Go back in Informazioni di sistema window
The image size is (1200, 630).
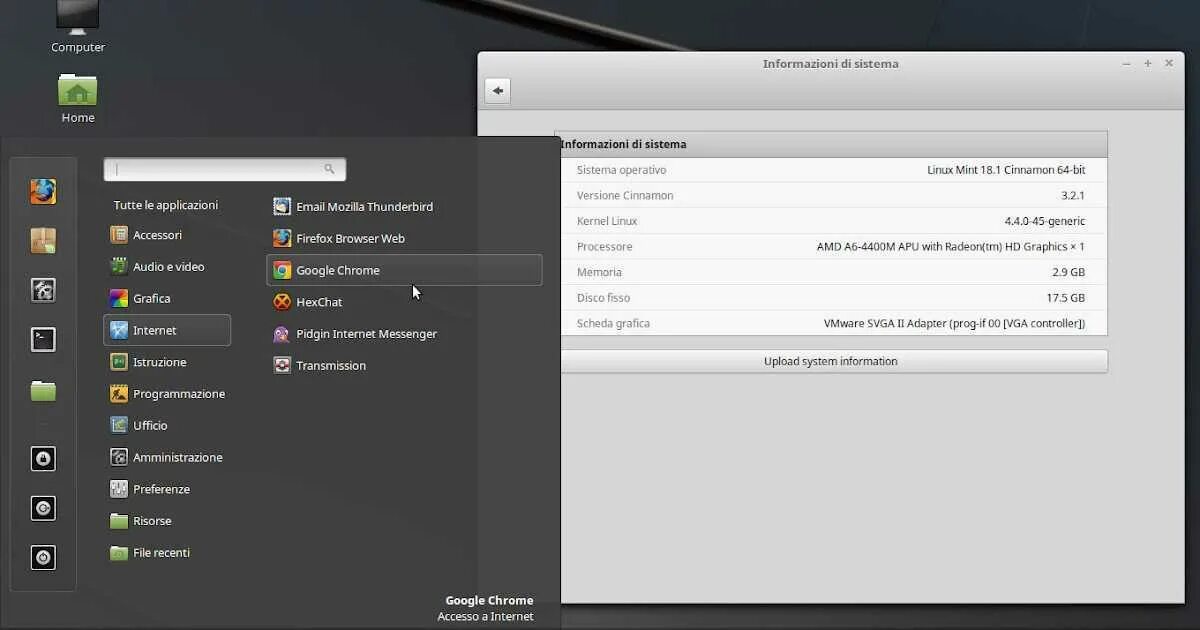point(498,91)
